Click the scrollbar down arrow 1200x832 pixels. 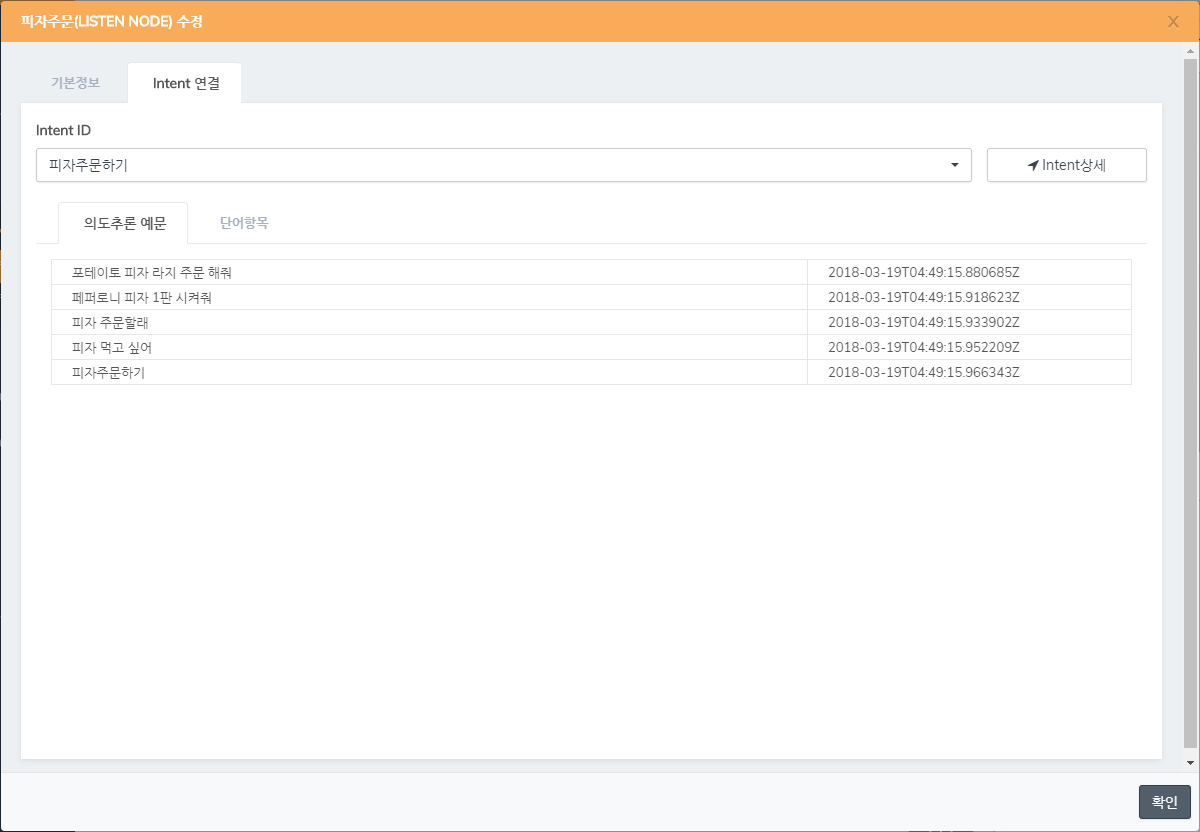[x=1190, y=763]
